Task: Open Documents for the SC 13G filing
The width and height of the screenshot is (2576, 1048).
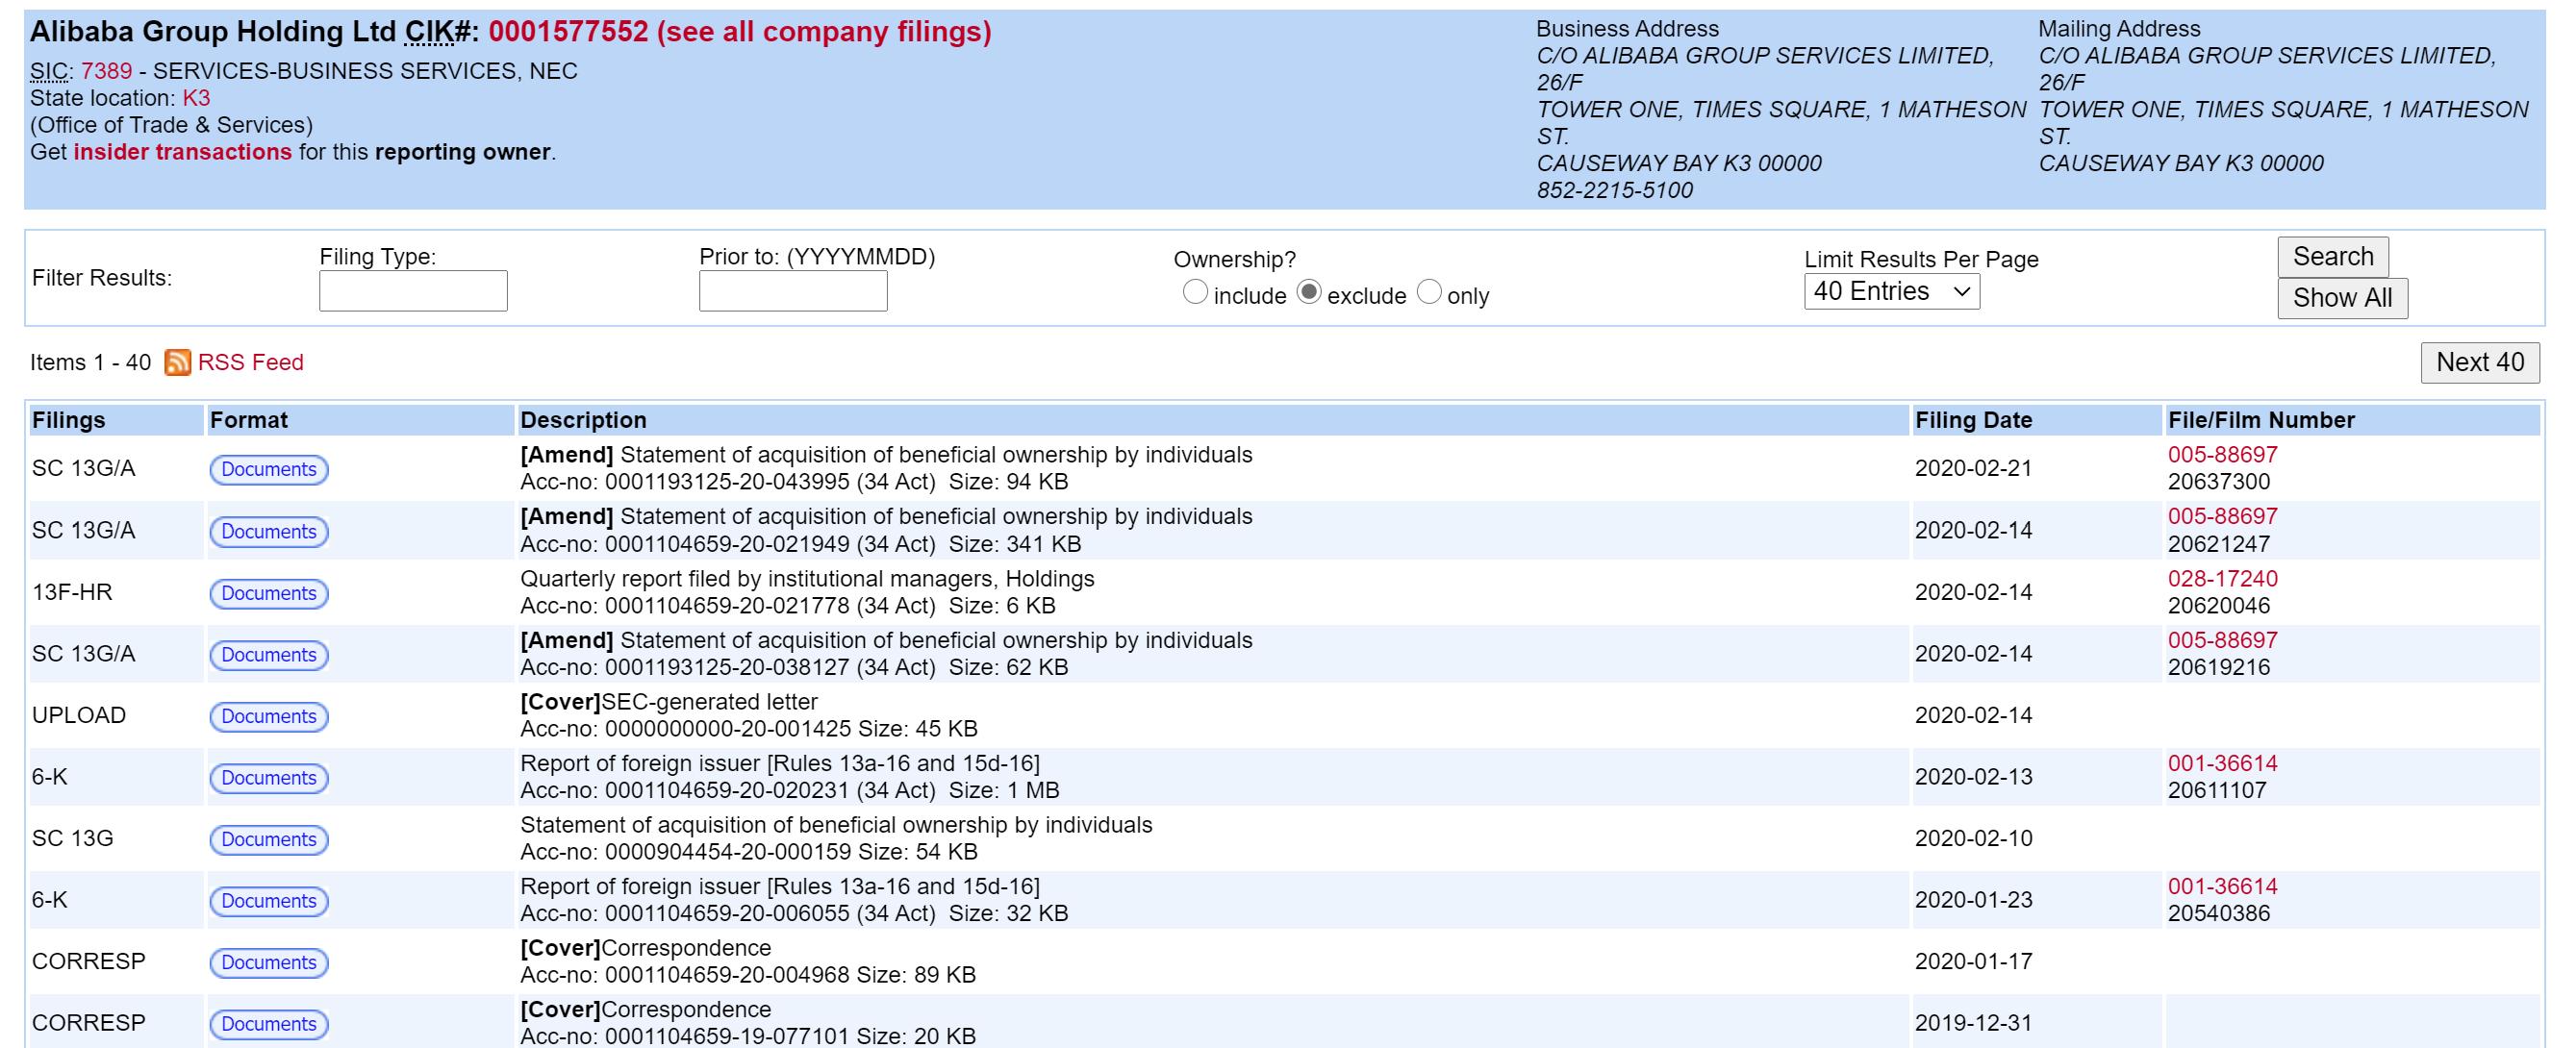Action: [x=268, y=839]
